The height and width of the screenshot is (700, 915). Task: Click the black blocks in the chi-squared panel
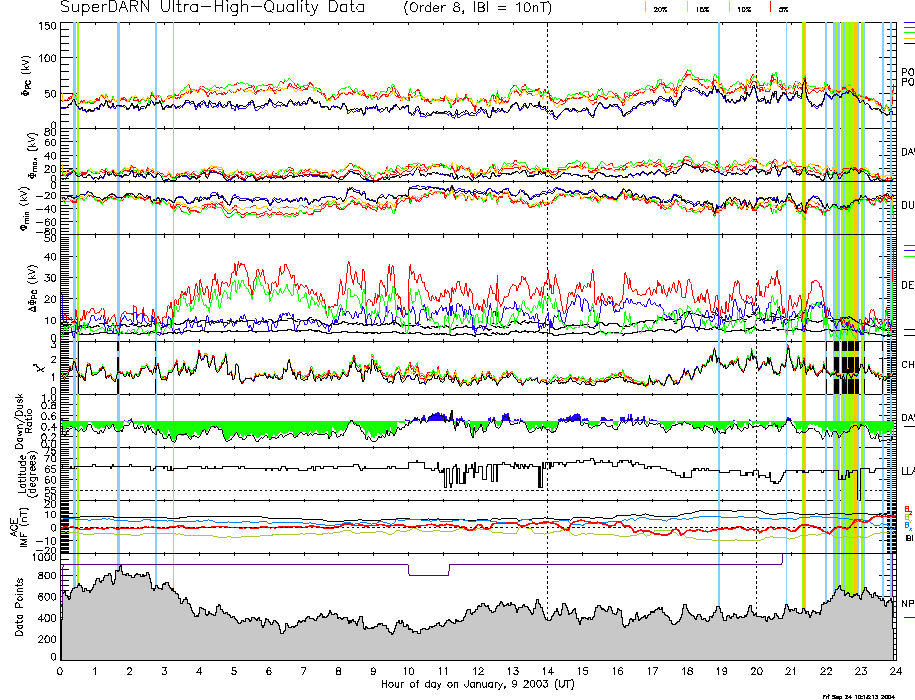coord(846,368)
